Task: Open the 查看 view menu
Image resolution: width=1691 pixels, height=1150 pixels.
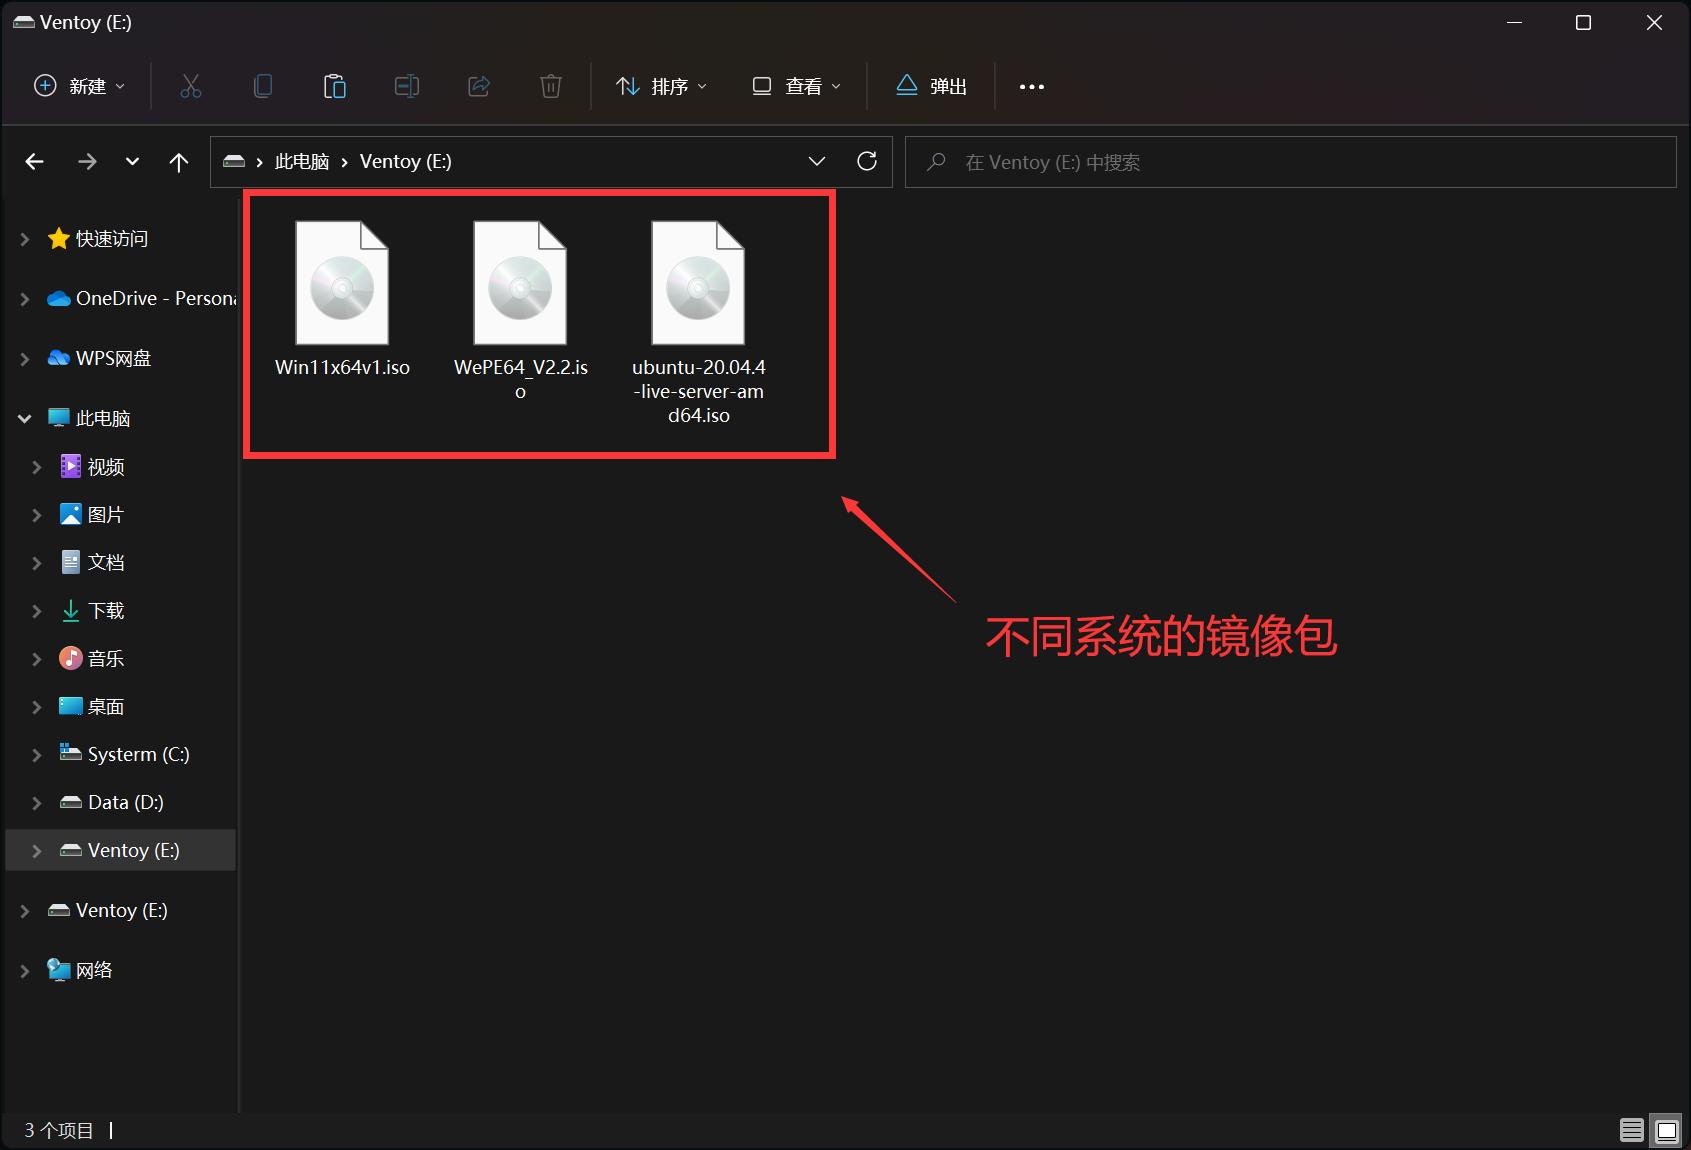Action: pos(795,86)
